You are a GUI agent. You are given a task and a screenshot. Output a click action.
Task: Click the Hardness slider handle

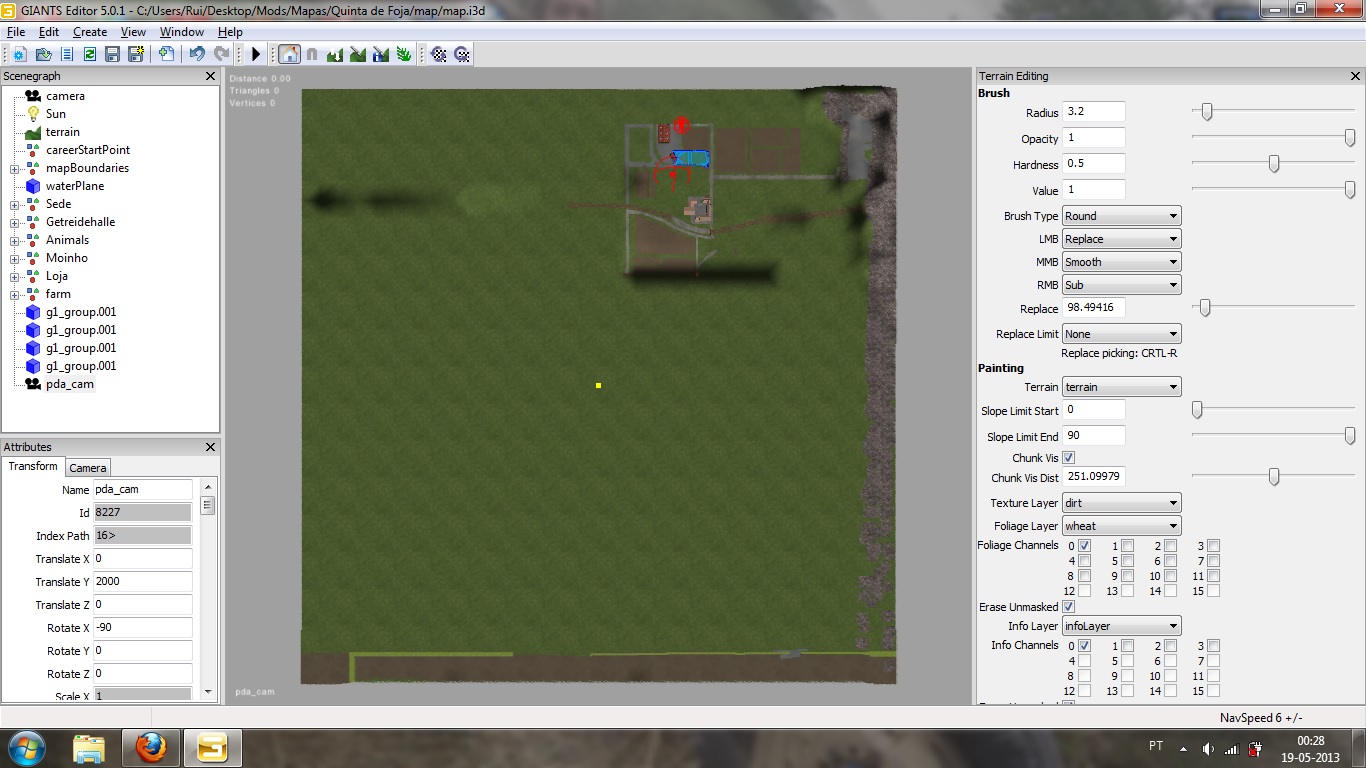click(1274, 164)
